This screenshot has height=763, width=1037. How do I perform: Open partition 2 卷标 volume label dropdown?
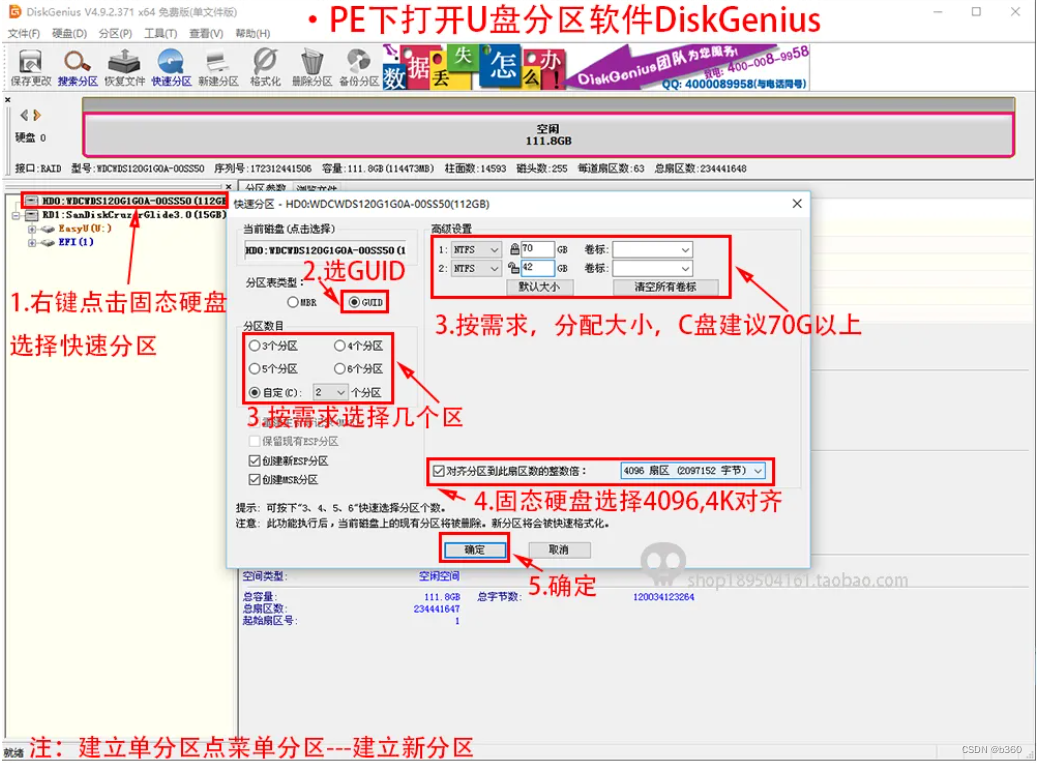tap(652, 268)
